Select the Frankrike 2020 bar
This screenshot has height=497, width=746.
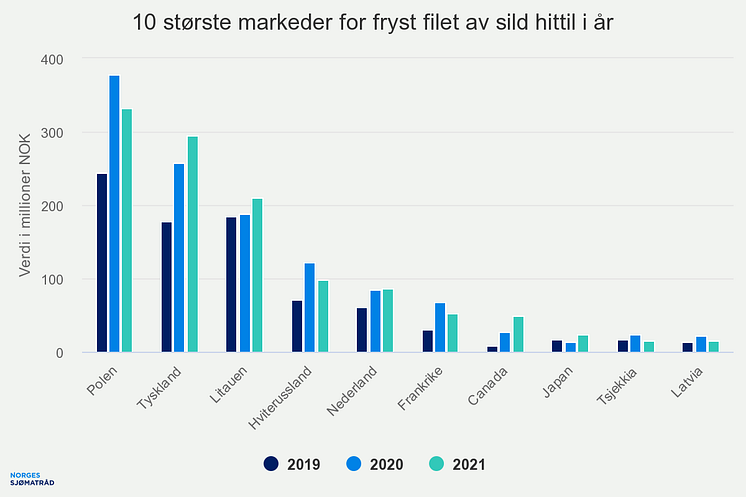click(x=440, y=328)
